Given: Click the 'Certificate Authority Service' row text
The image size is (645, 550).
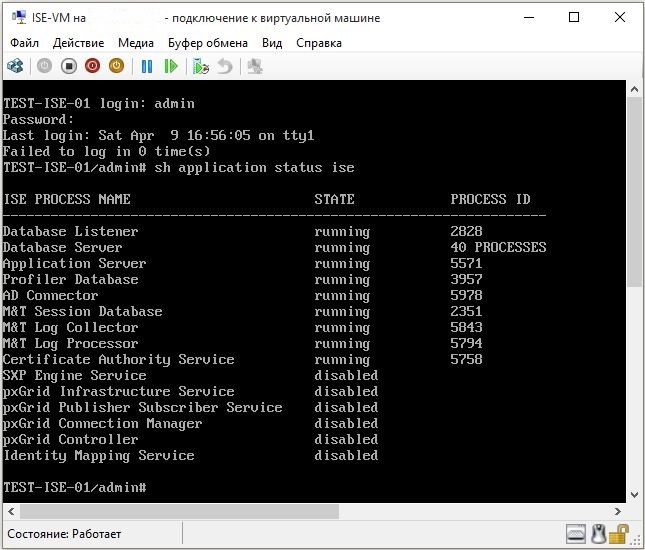Looking at the screenshot, I should 118,360.
